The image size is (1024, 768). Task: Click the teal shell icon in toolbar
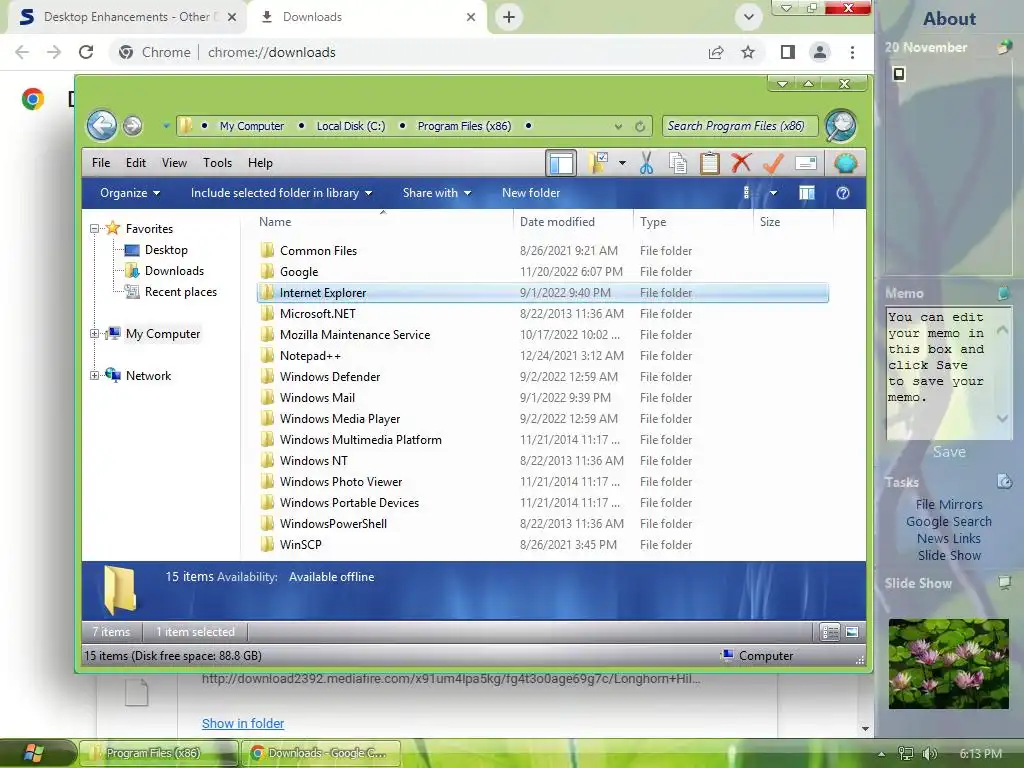(846, 163)
